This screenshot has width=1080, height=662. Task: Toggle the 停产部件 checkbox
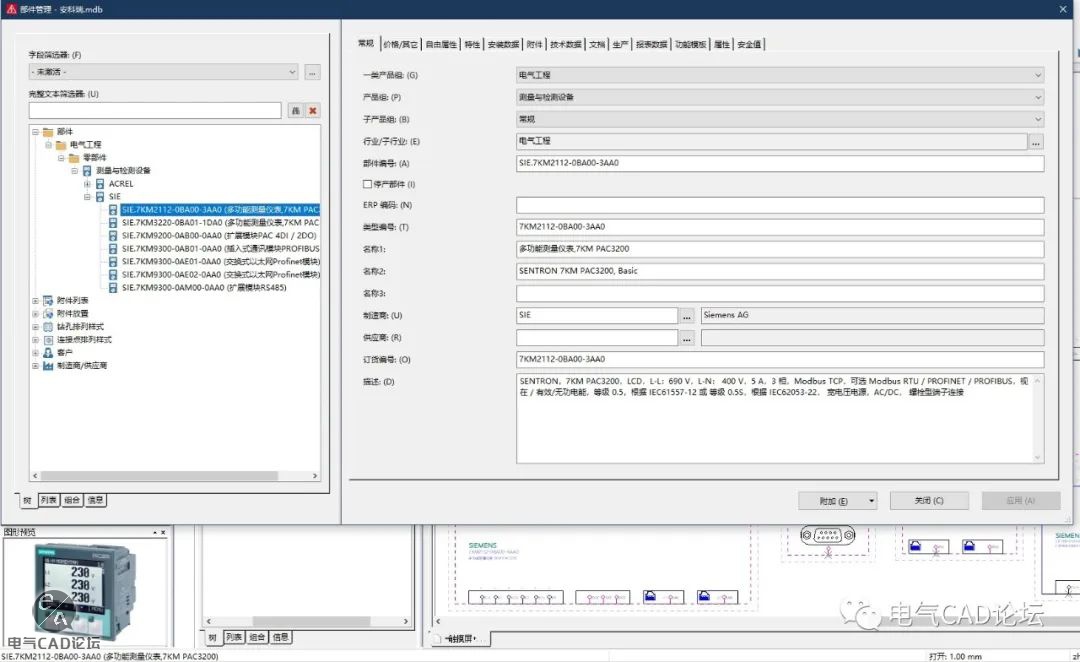(x=367, y=184)
